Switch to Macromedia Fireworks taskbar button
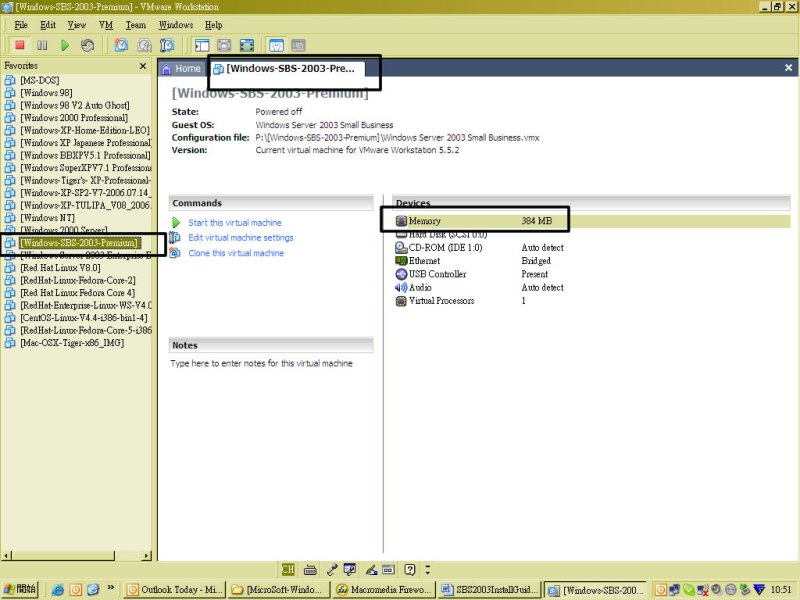800x600 pixels. click(384, 590)
